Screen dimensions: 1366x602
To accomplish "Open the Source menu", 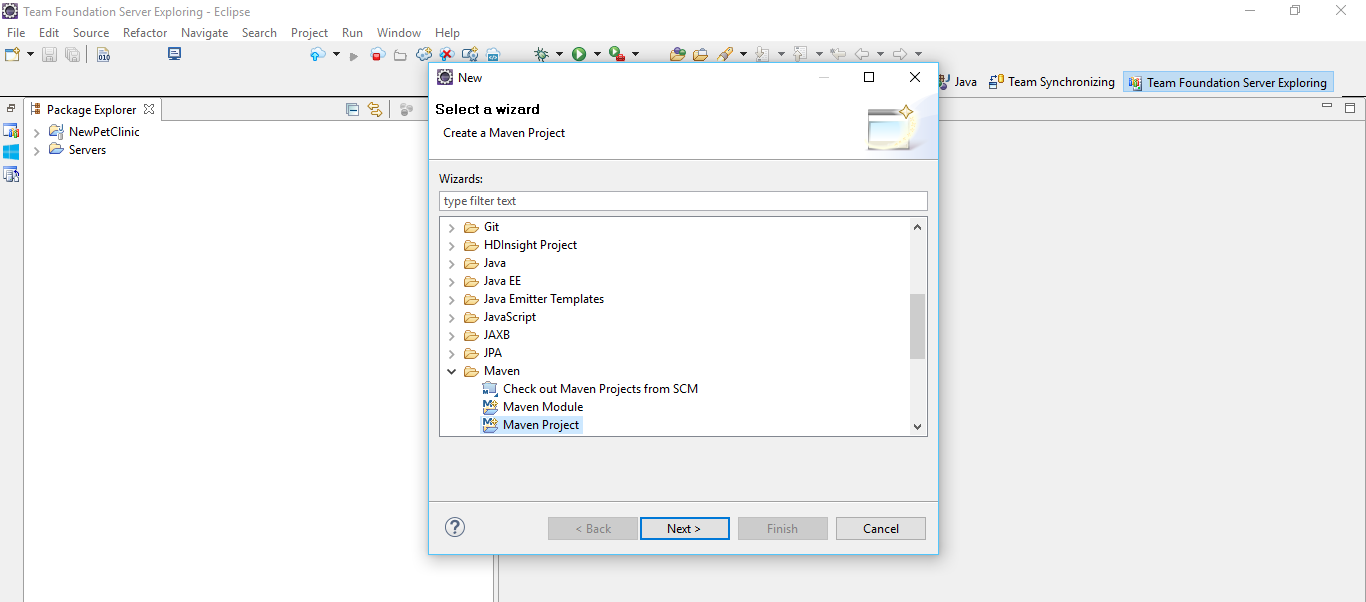I will click(91, 32).
